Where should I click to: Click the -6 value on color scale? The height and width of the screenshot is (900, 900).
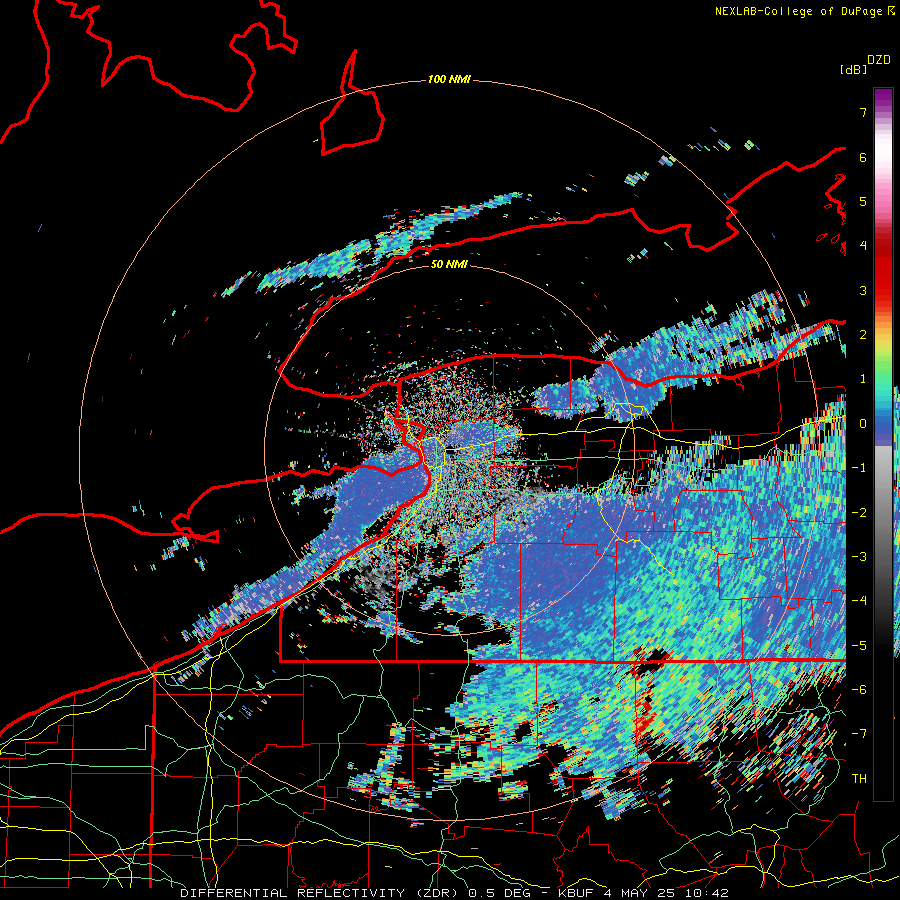coord(859,690)
